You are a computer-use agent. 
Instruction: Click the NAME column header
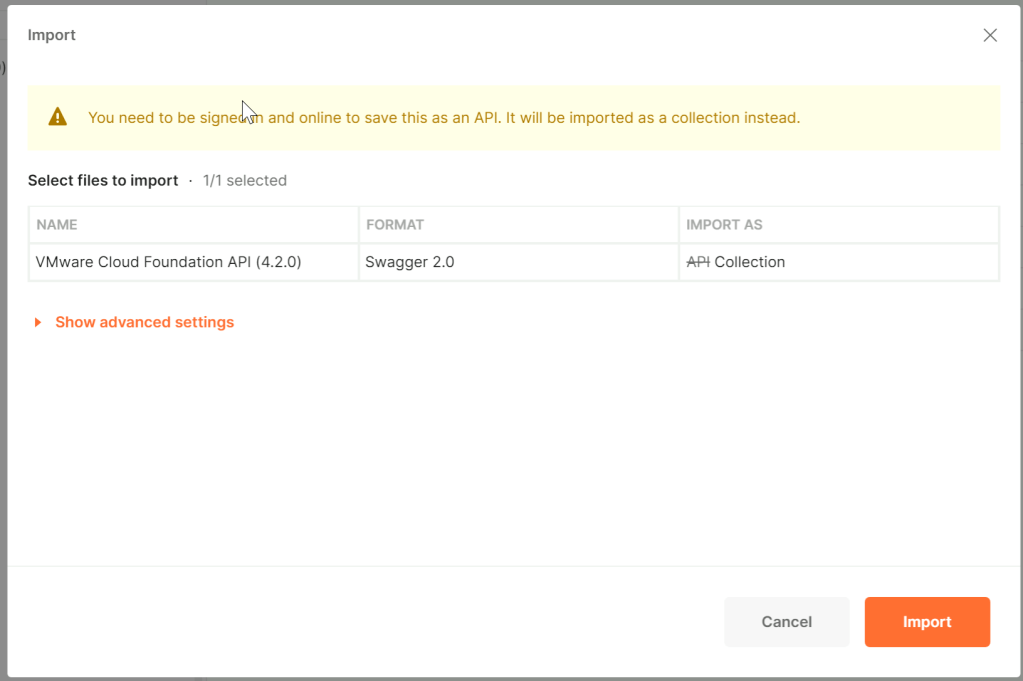coord(57,225)
